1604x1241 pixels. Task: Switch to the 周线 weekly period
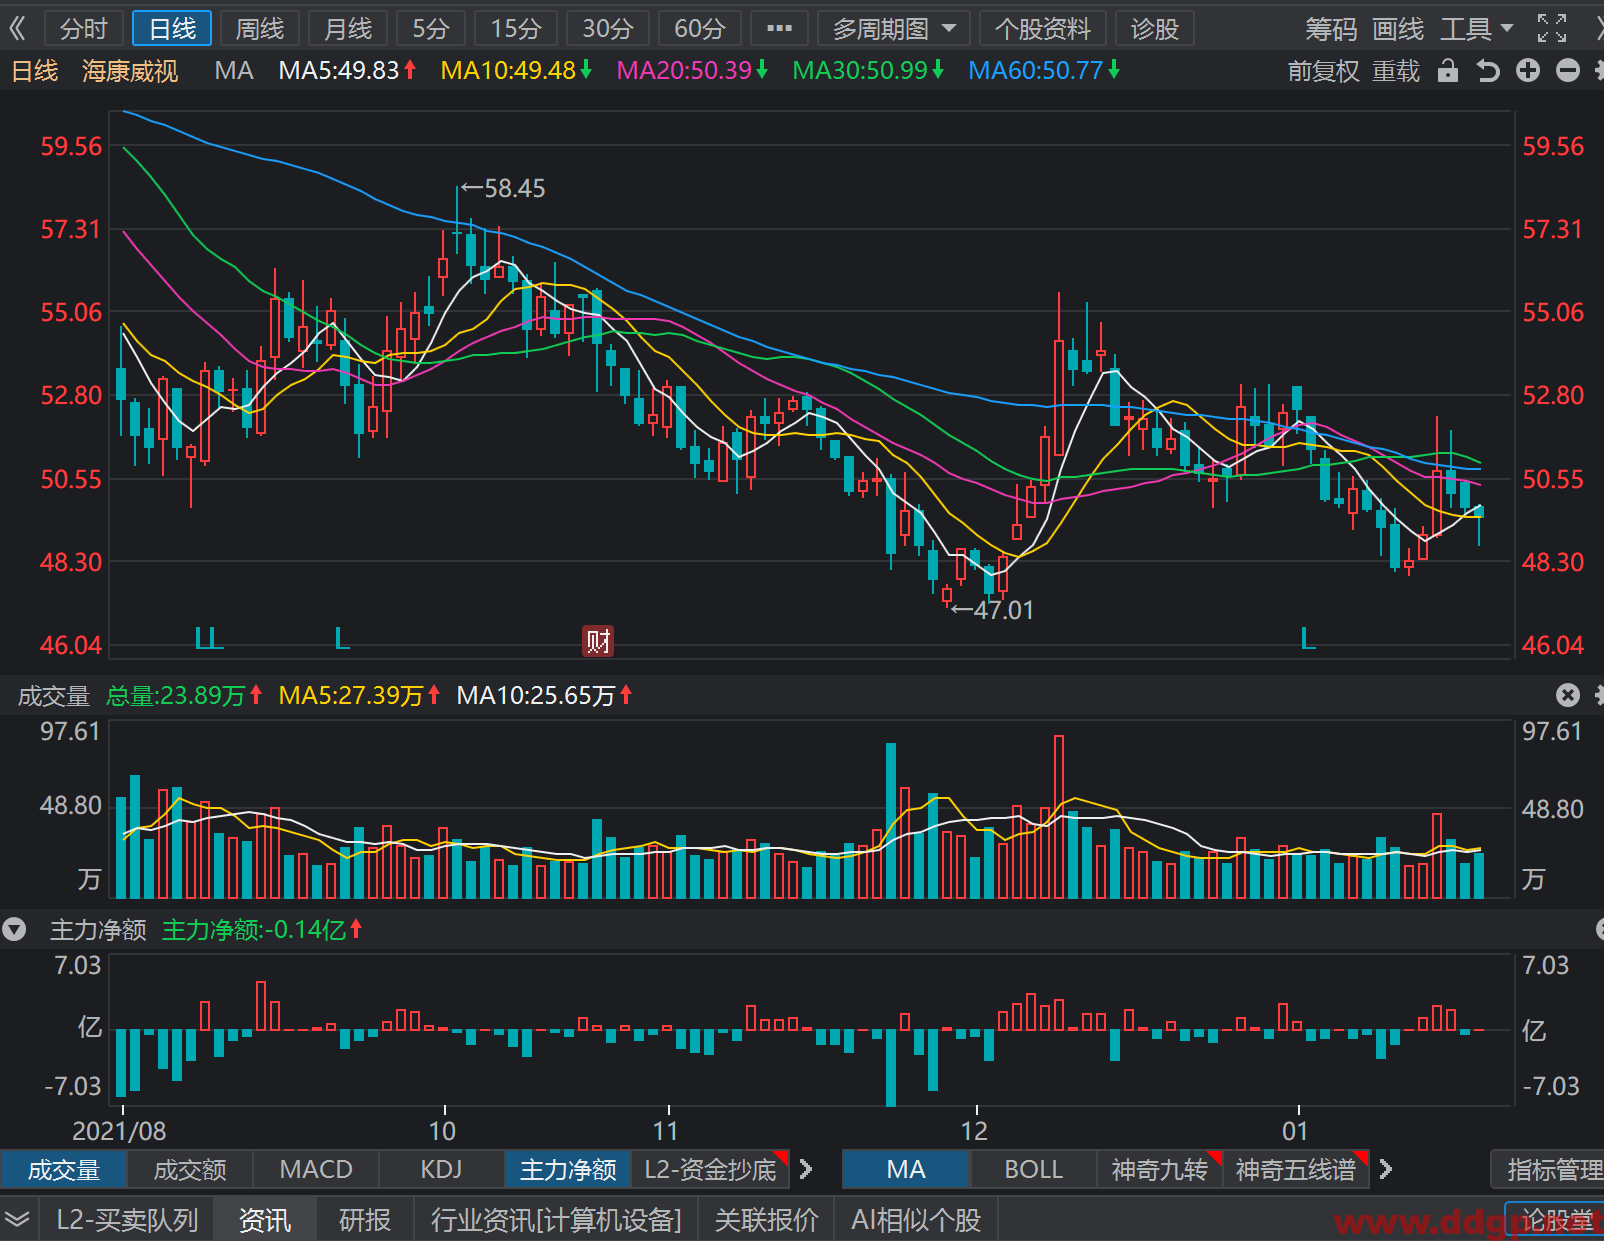point(260,29)
